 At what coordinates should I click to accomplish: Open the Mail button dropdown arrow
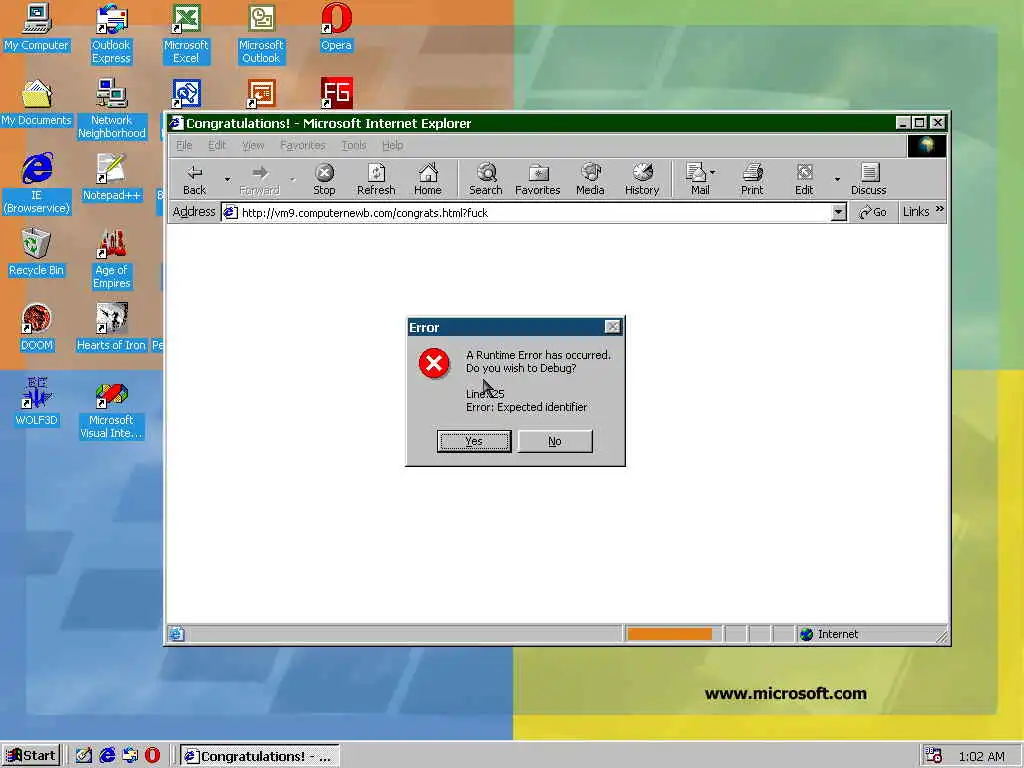pyautogui.click(x=712, y=172)
